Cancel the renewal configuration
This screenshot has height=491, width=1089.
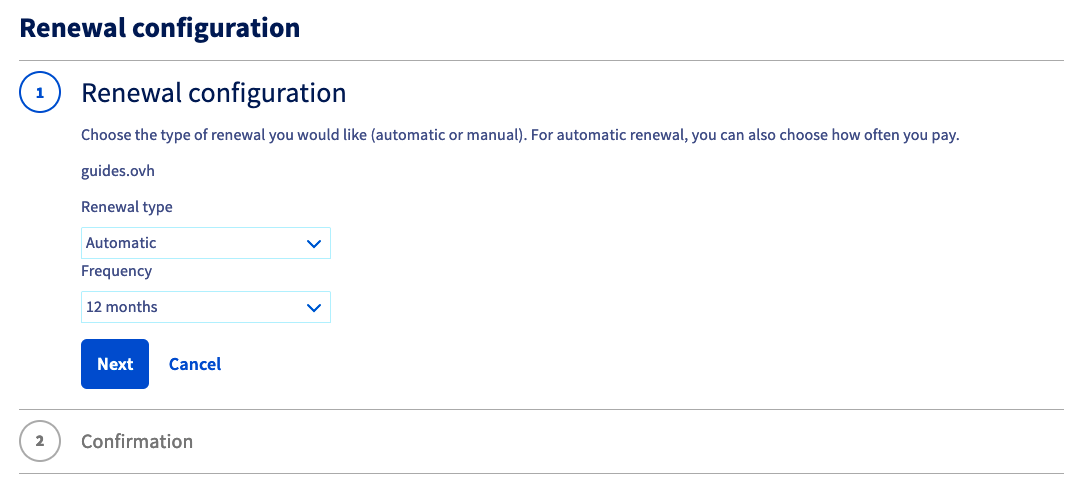(195, 364)
